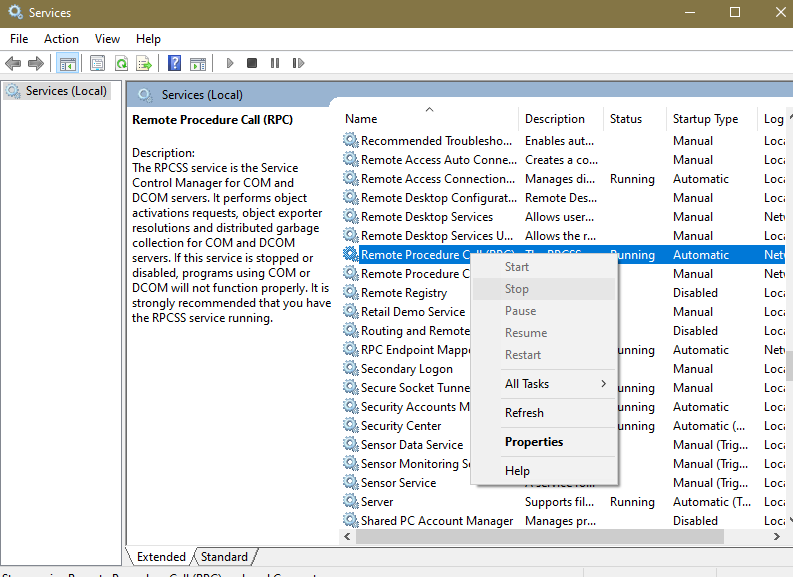Viewport: 793px width, 577px height.
Task: Toggle the Show/Hide Action Pane icon
Action: pos(198,63)
